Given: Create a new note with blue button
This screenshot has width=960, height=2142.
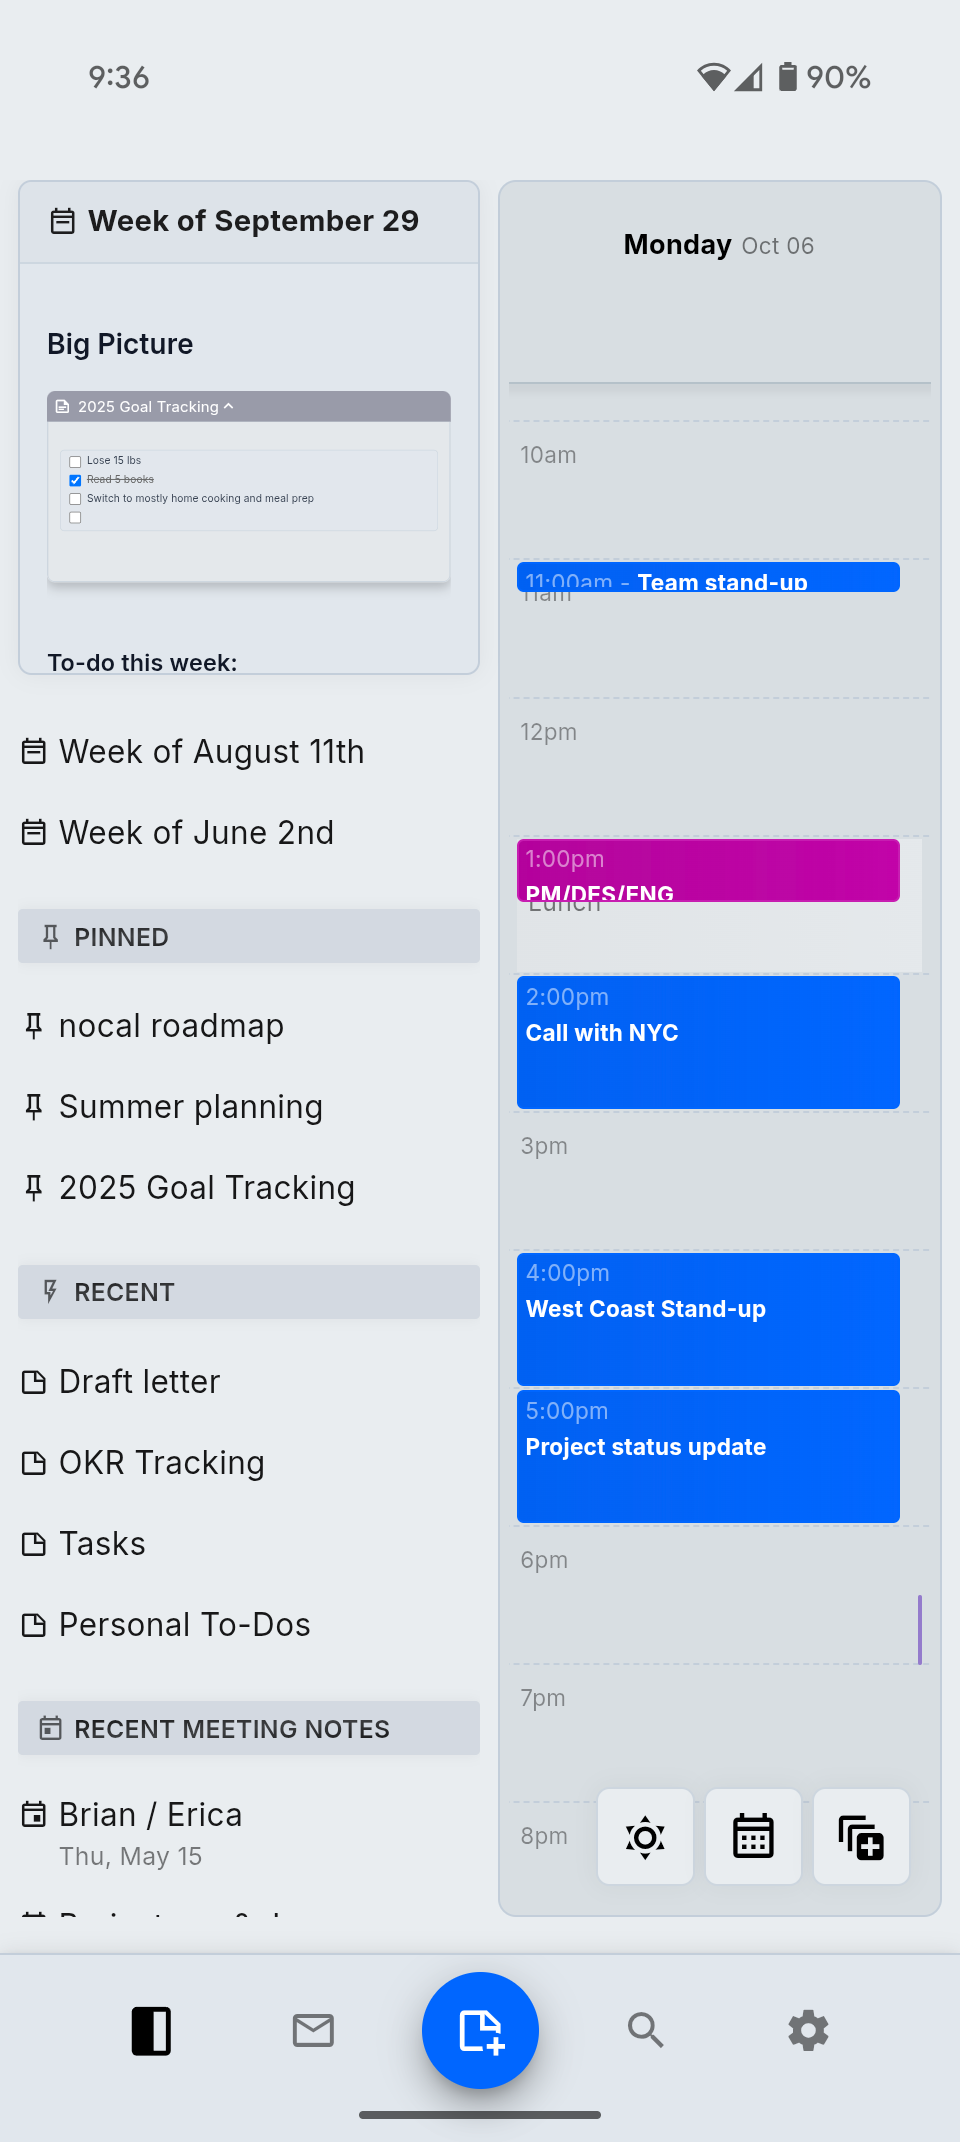Looking at the screenshot, I should (480, 2030).
